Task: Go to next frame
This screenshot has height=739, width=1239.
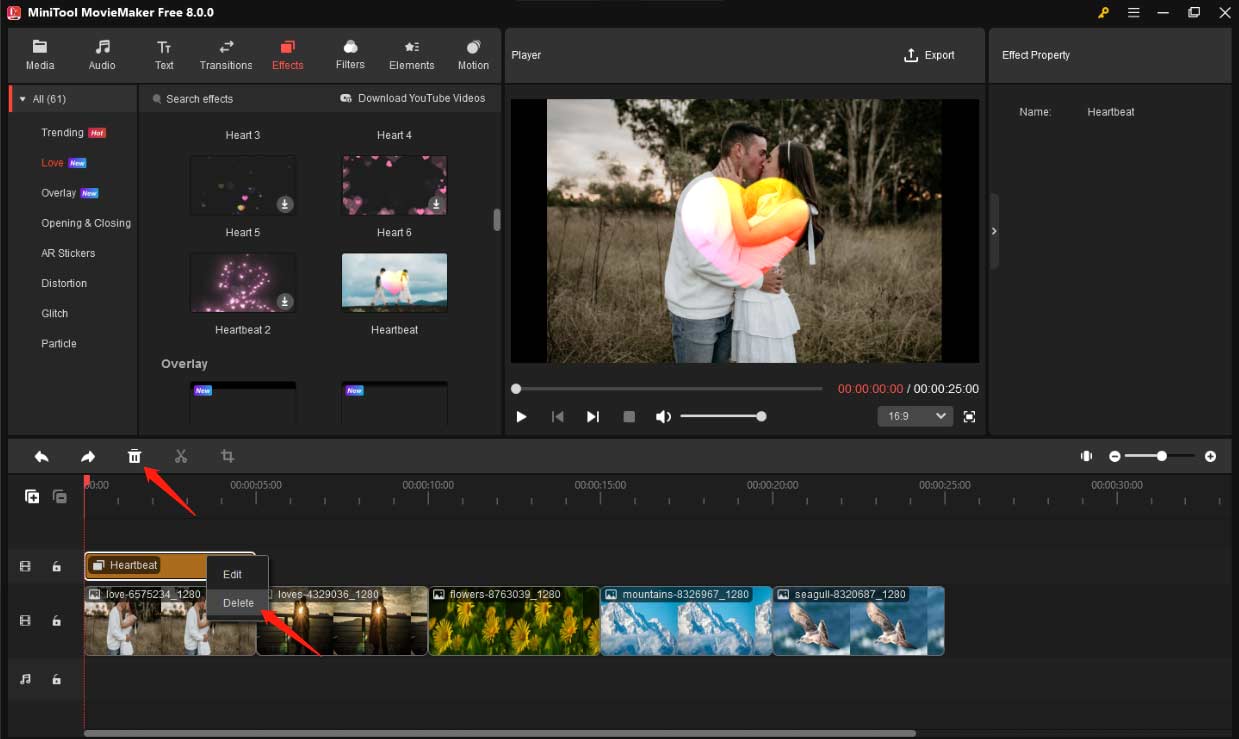Action: (593, 417)
